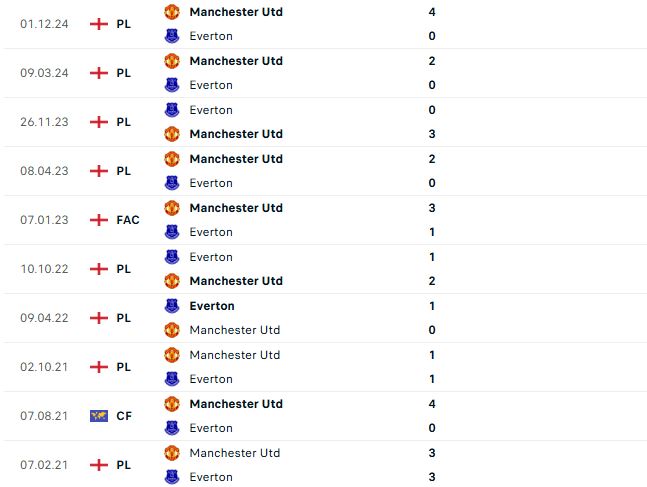Click Manchester Utd's score of 4 on 07.08.21
Screen dimensions: 647x487
pos(431,404)
